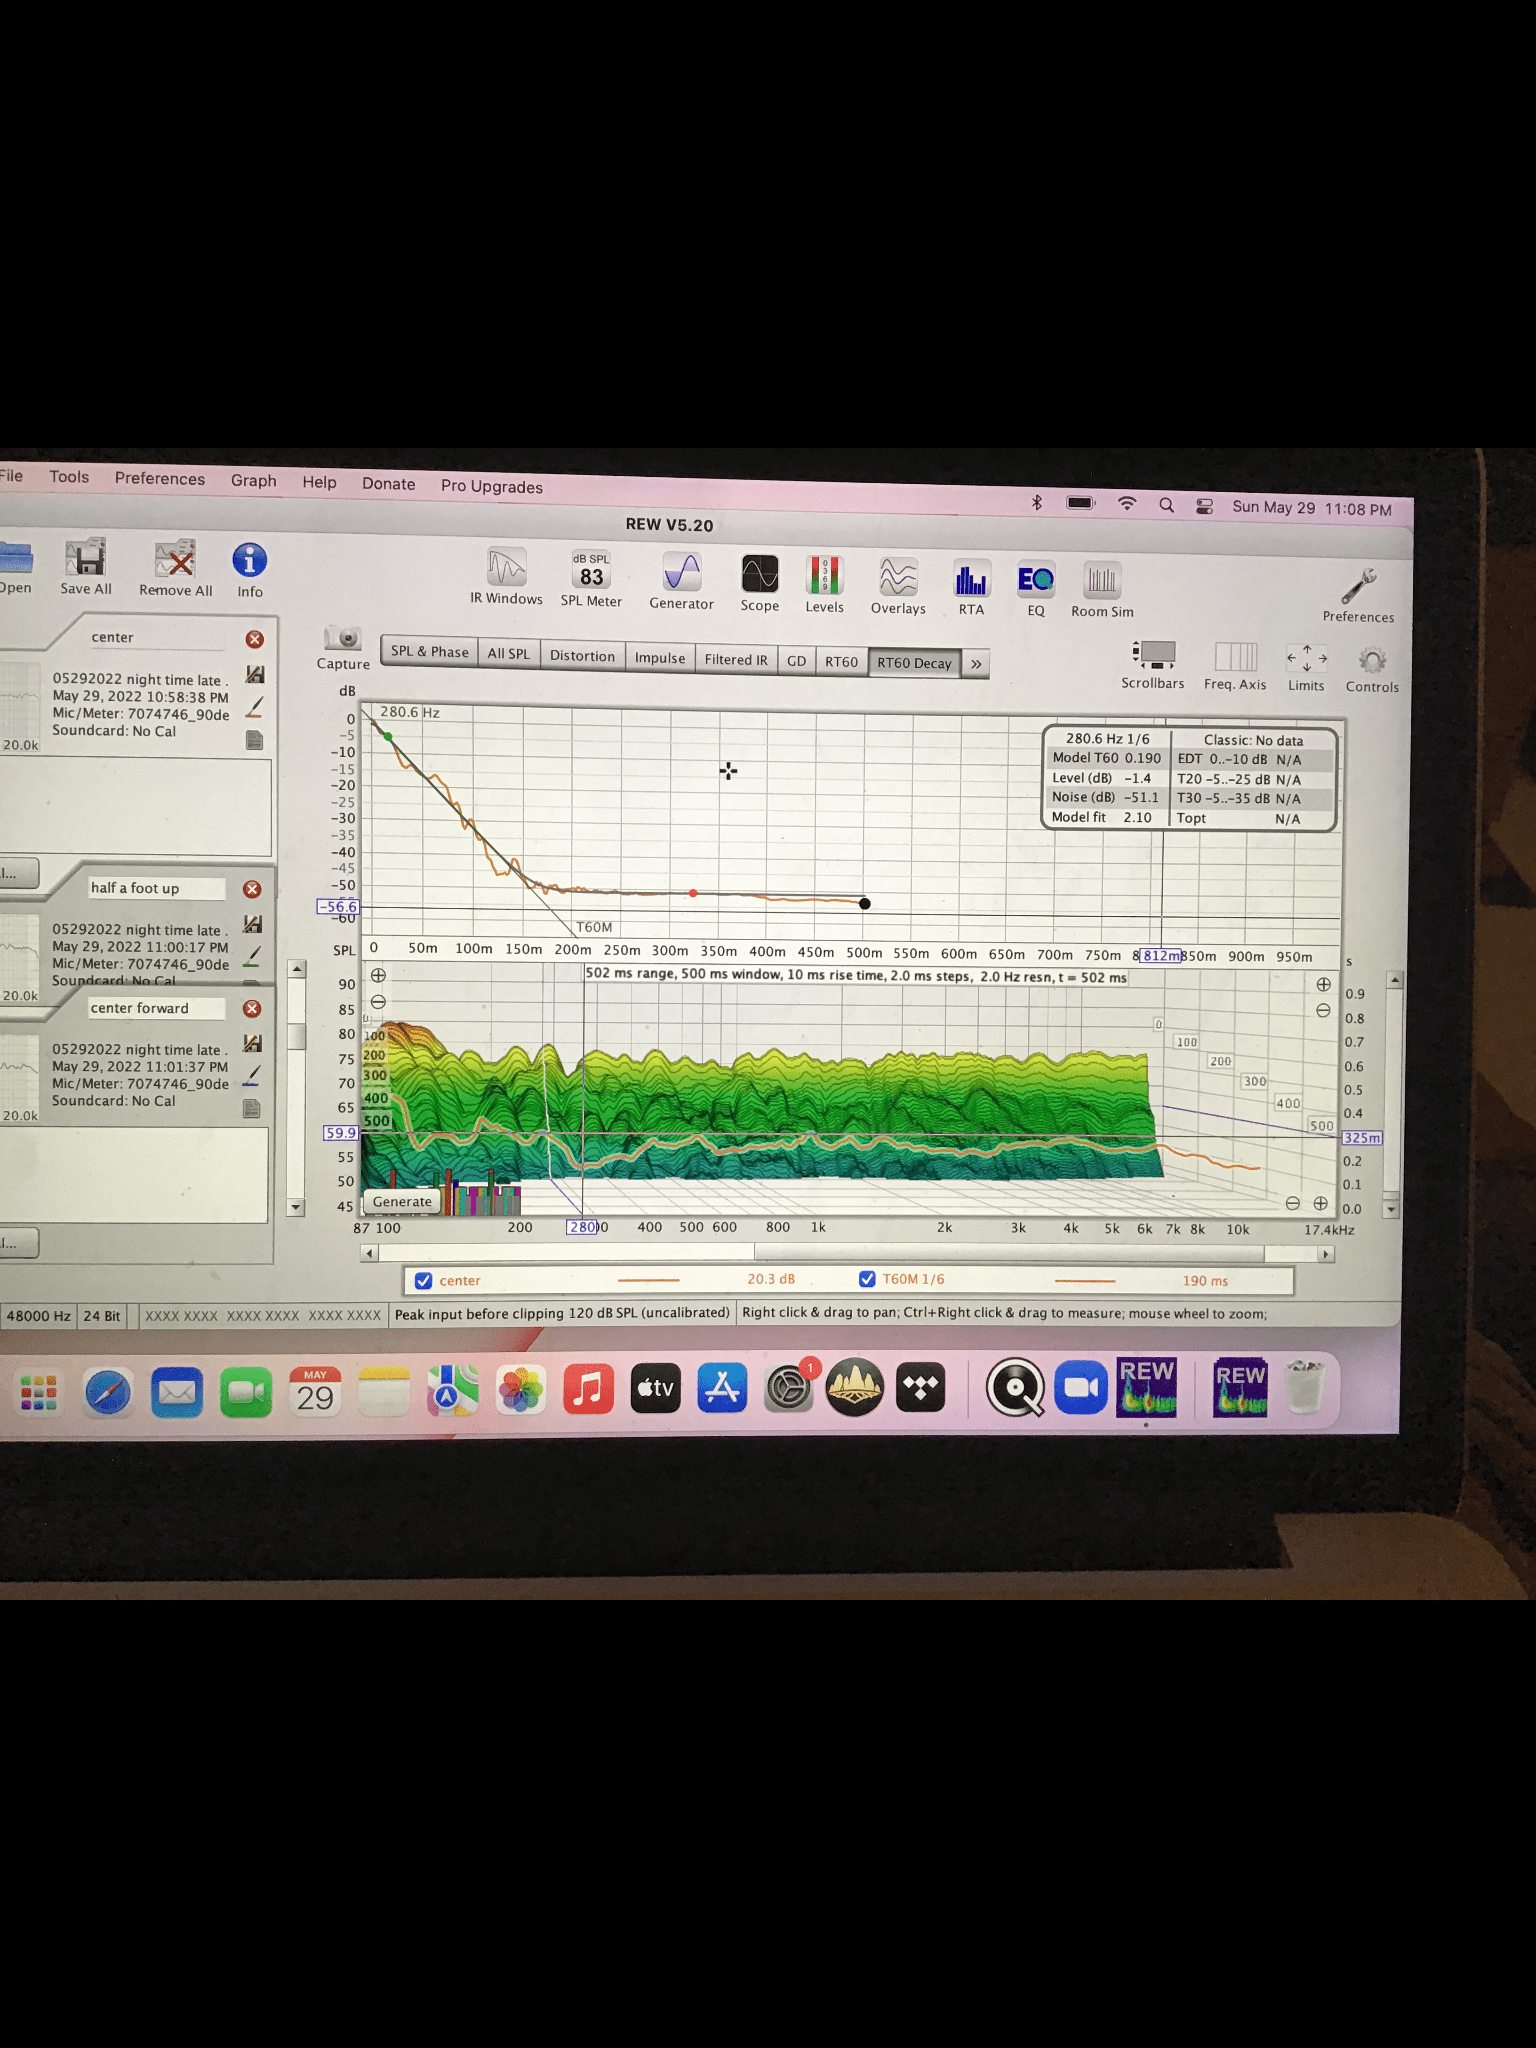Zoom out the waterfall vertical axis on the left
Image resolution: width=1536 pixels, height=2048 pixels.
(x=378, y=1002)
